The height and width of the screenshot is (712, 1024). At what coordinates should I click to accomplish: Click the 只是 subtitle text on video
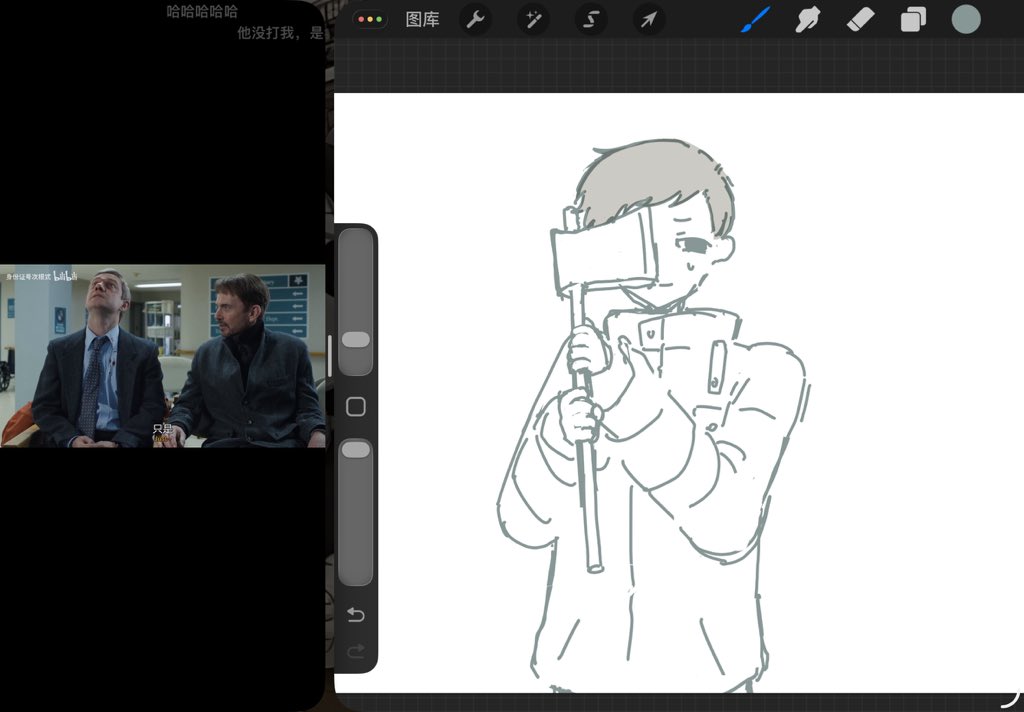163,429
